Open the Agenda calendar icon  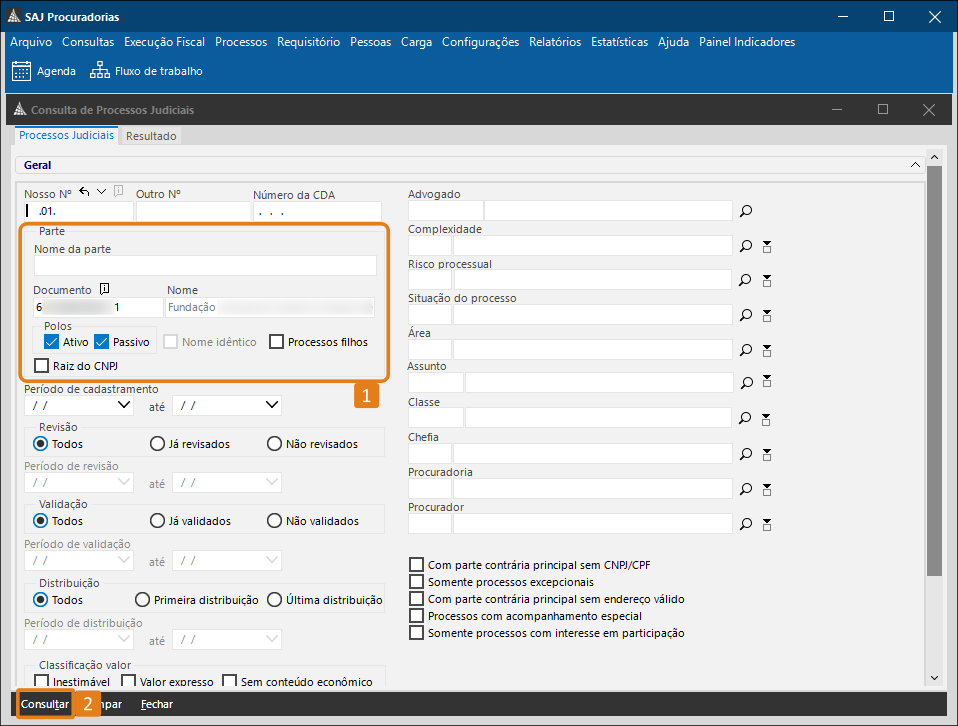21,71
